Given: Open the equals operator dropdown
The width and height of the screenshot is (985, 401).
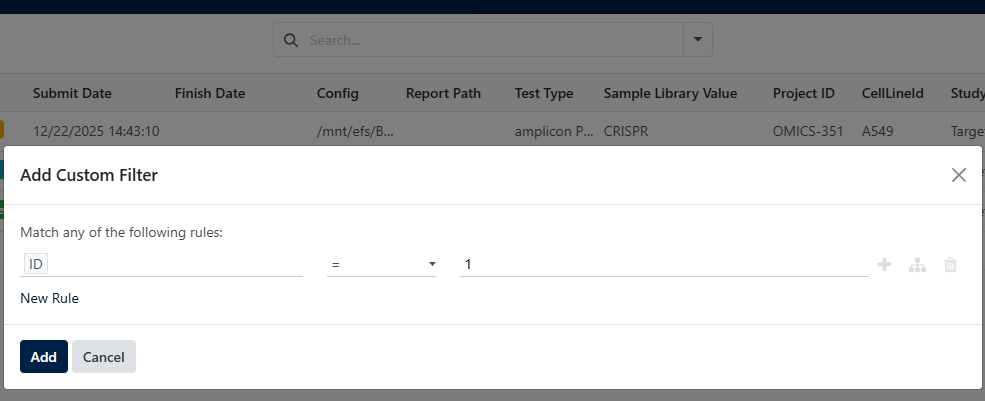Looking at the screenshot, I should point(382,264).
